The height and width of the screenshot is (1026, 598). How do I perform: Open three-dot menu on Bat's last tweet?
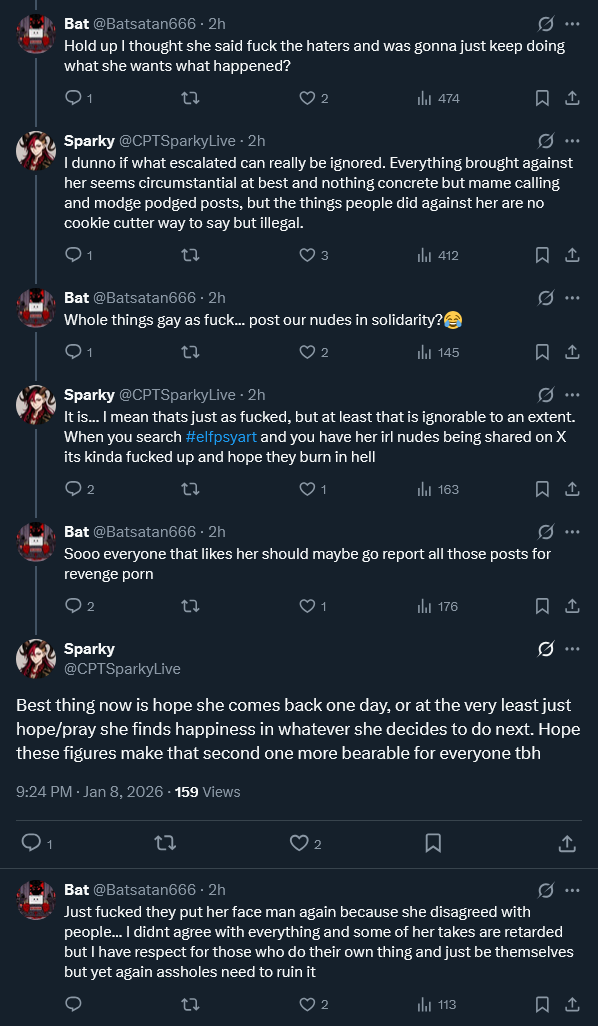572,890
